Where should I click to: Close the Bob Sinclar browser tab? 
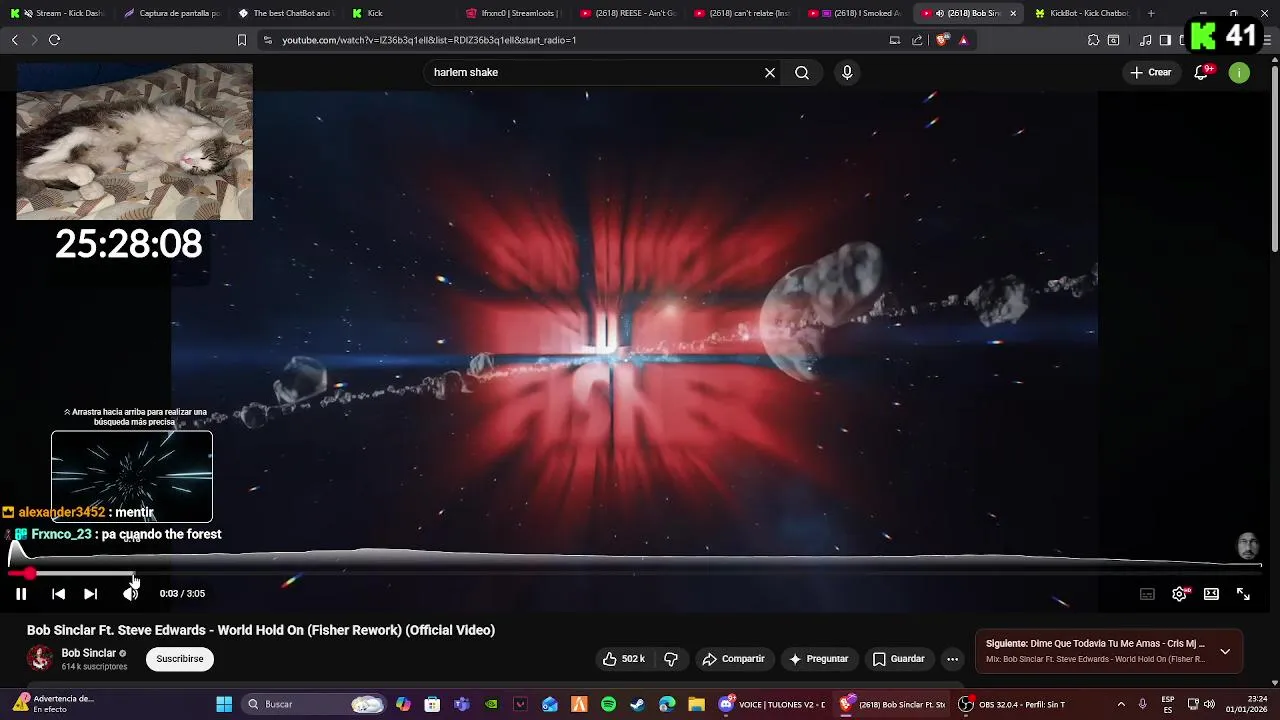pyautogui.click(x=1013, y=13)
